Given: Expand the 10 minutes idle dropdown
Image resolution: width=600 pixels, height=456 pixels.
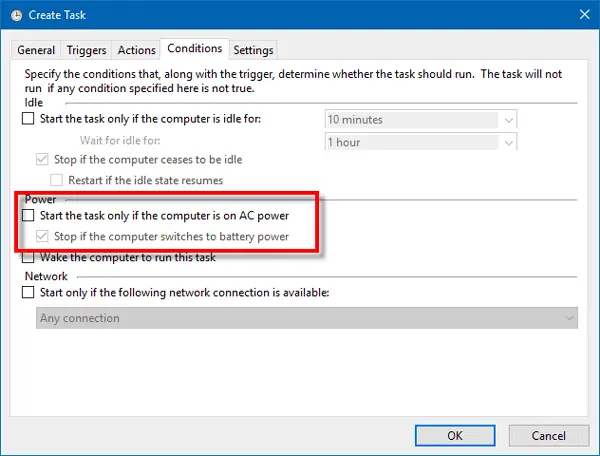Looking at the screenshot, I should (508, 120).
